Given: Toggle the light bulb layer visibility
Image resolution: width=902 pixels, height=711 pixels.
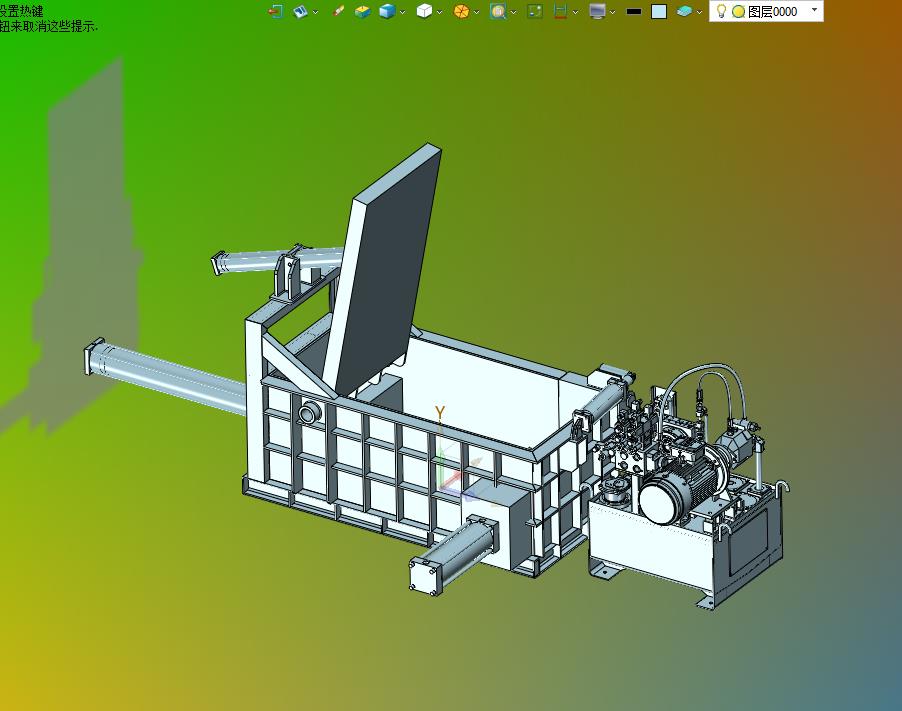Looking at the screenshot, I should pyautogui.click(x=721, y=11).
